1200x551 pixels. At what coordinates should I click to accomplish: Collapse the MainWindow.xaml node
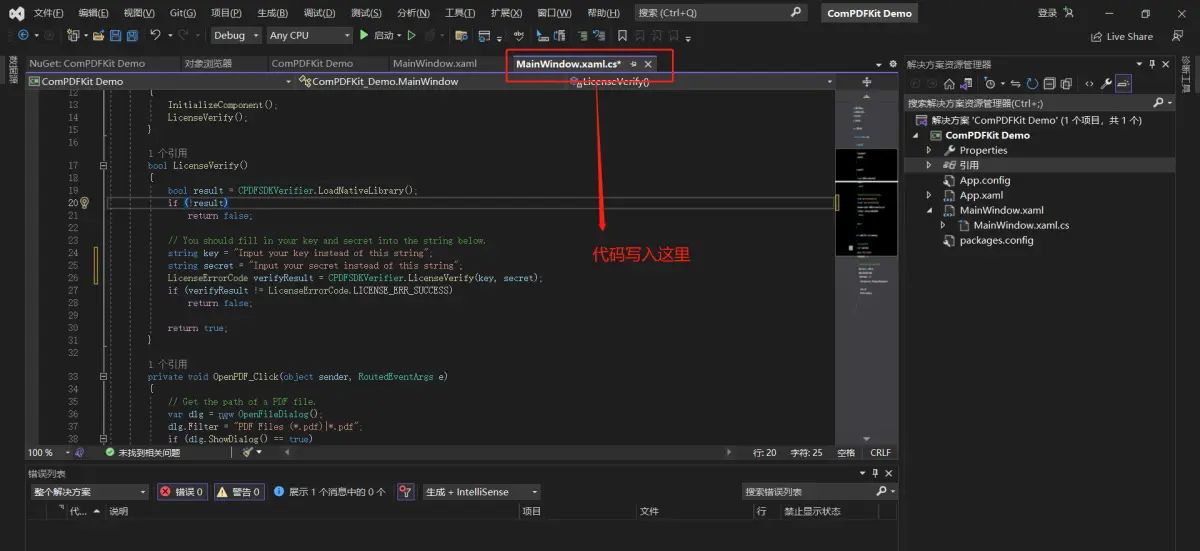(x=929, y=210)
